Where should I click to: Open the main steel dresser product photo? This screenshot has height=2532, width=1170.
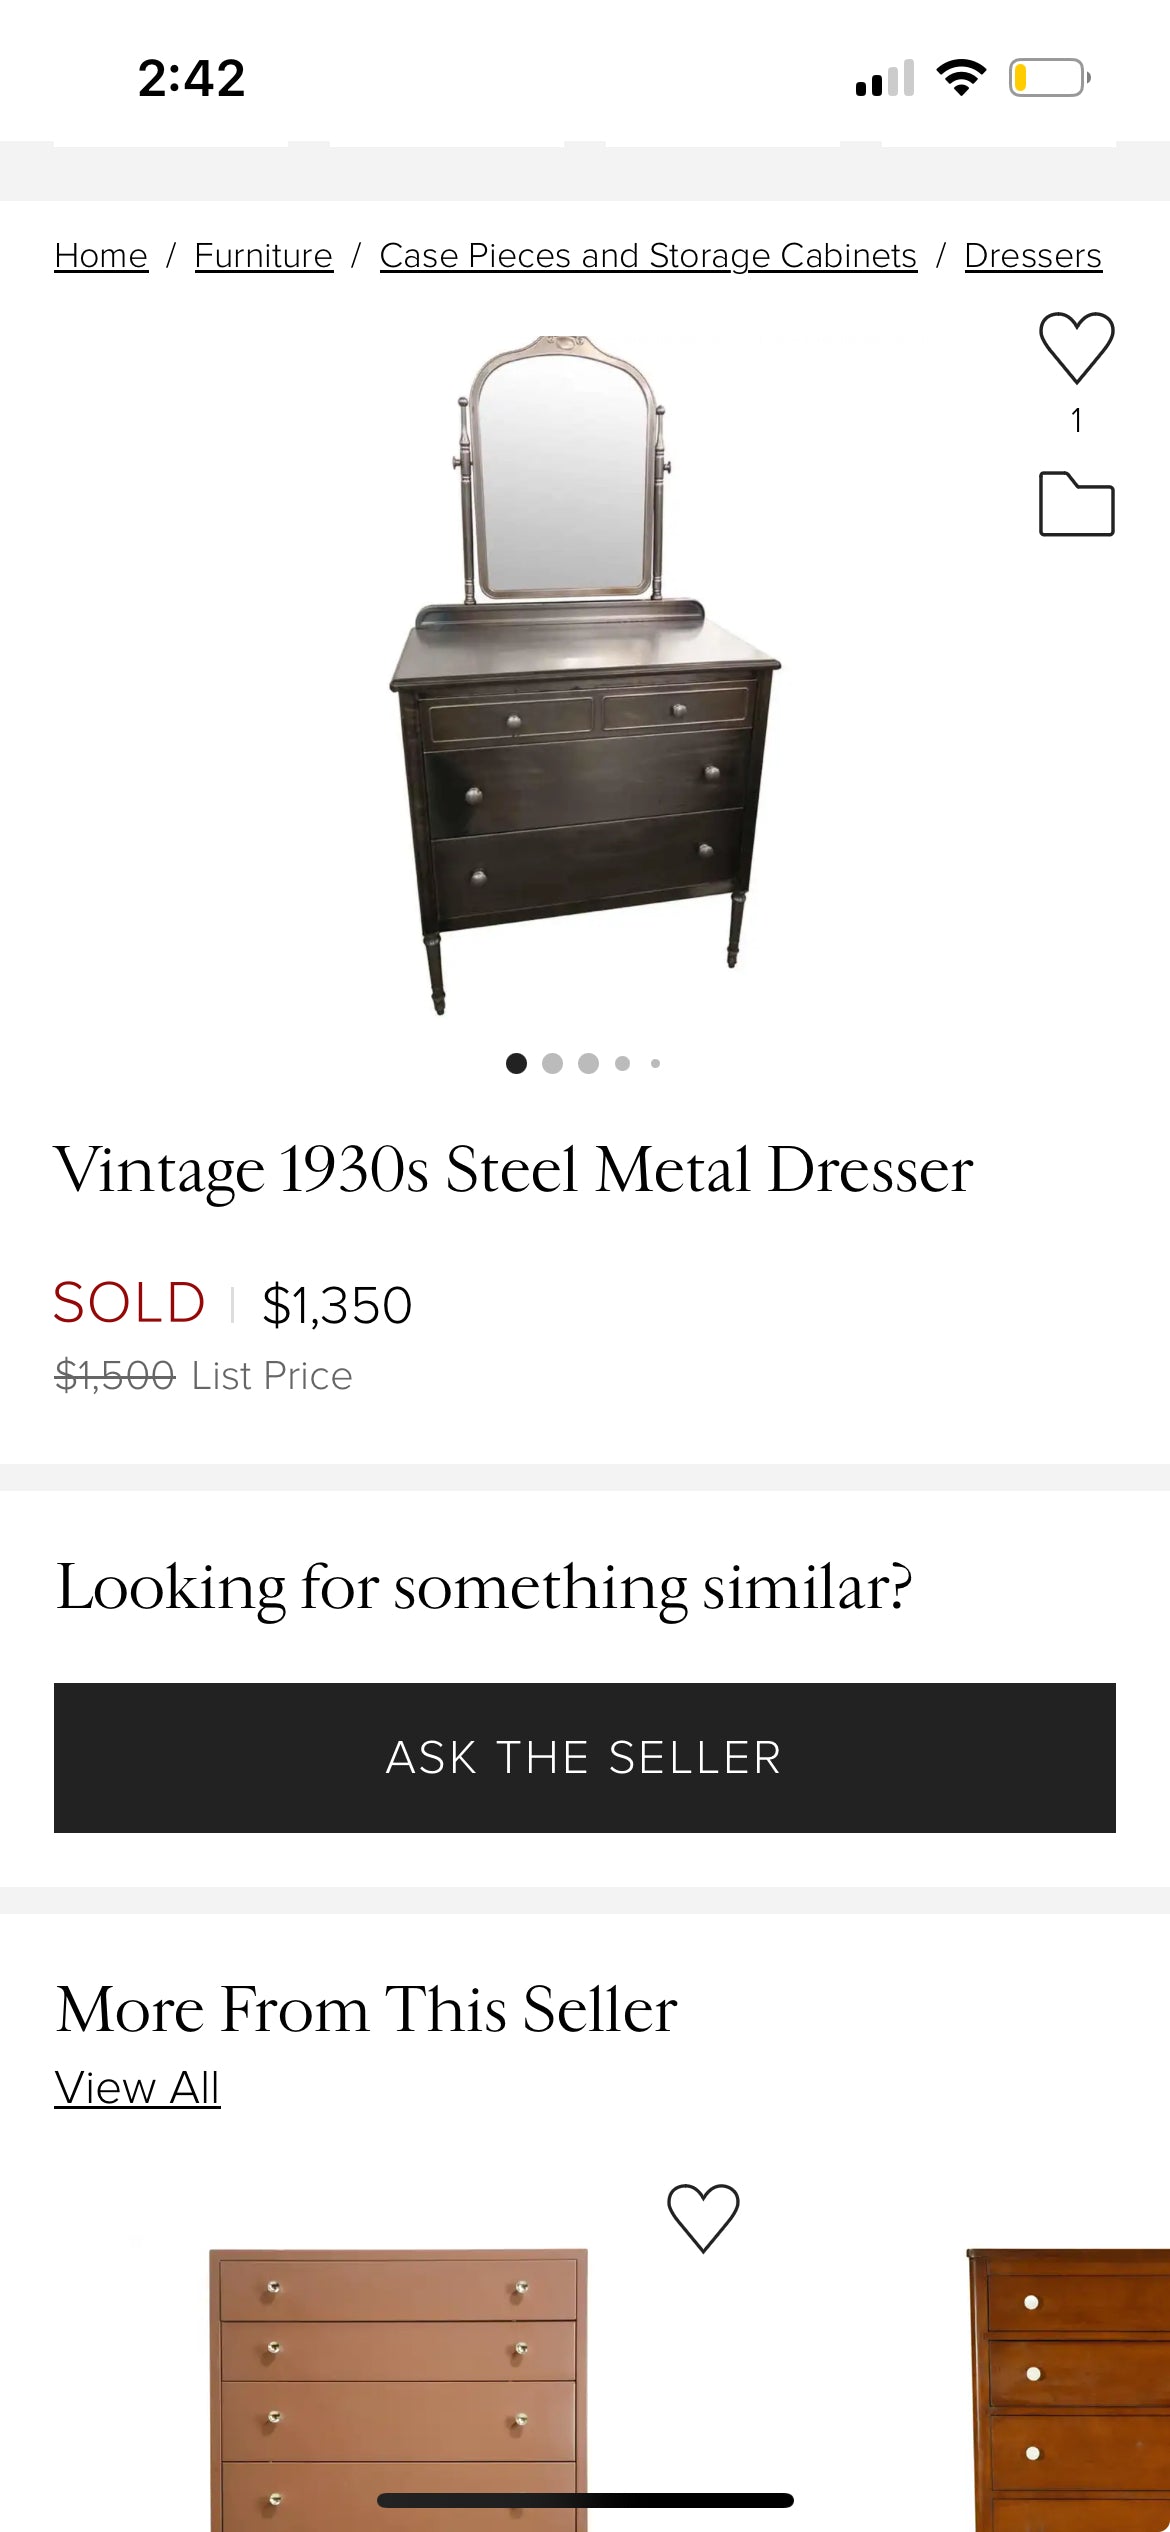584,676
